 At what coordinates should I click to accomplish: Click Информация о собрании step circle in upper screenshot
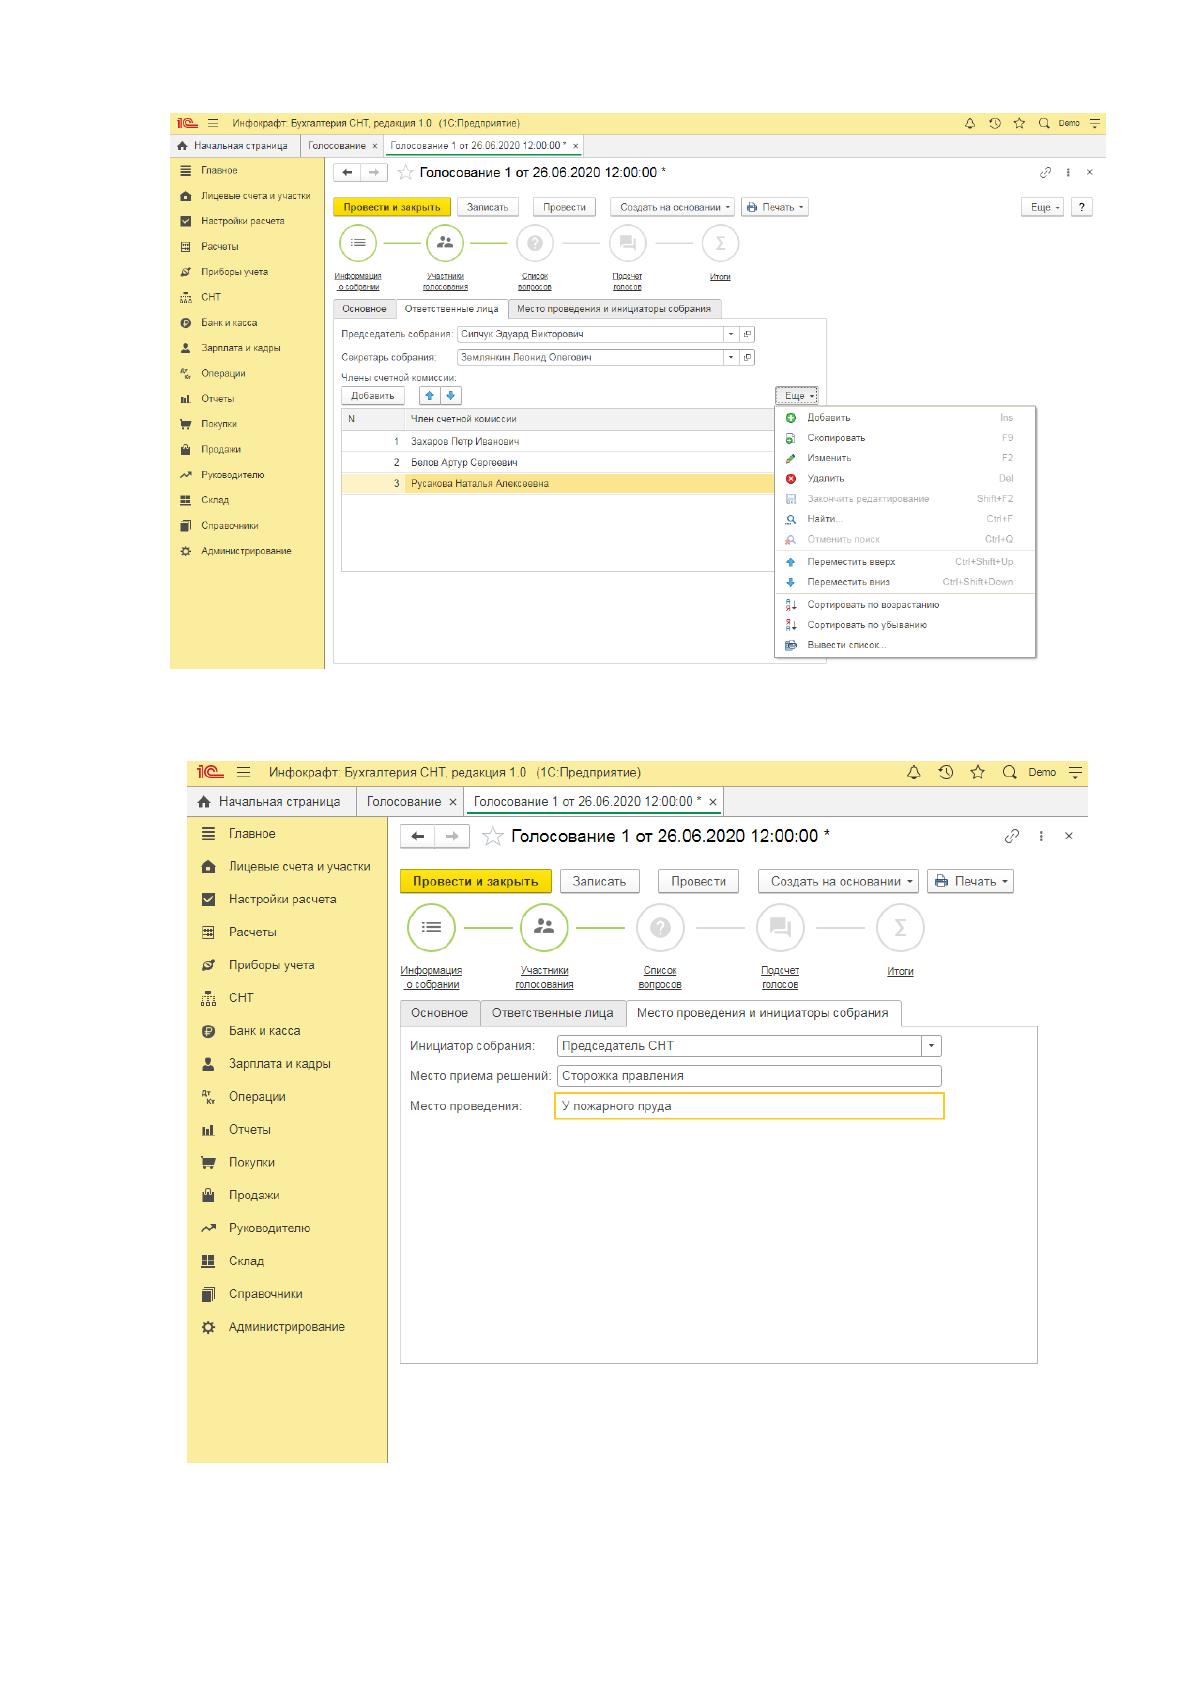point(358,243)
